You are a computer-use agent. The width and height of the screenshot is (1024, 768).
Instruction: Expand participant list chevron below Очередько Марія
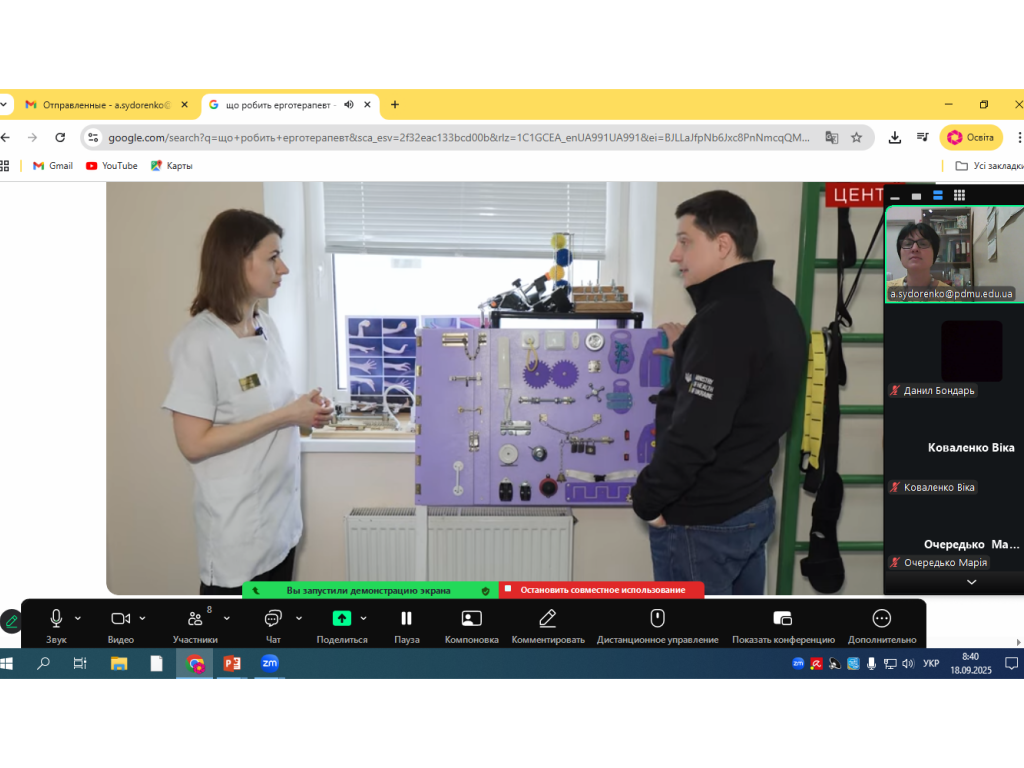pyautogui.click(x=970, y=582)
